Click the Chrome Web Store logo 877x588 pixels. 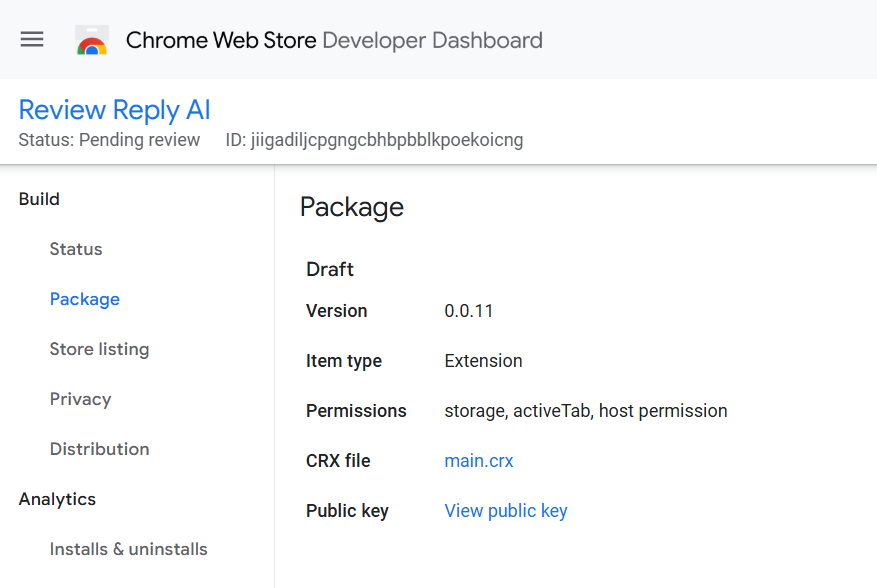(92, 41)
